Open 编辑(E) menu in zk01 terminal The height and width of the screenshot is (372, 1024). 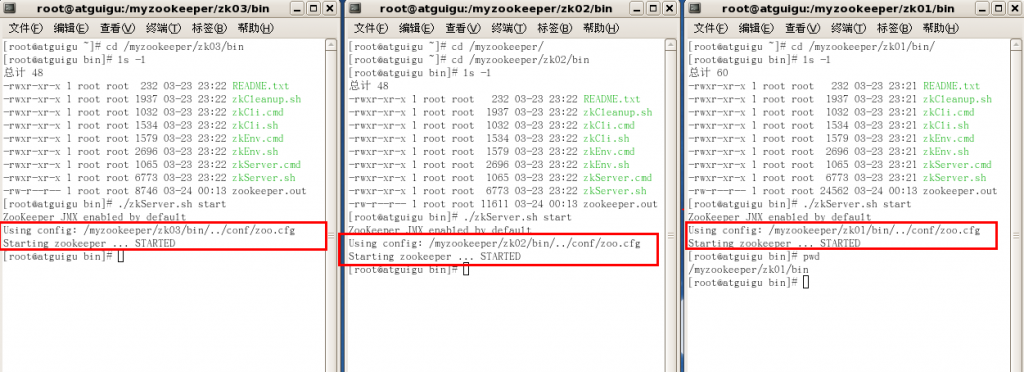756,29
